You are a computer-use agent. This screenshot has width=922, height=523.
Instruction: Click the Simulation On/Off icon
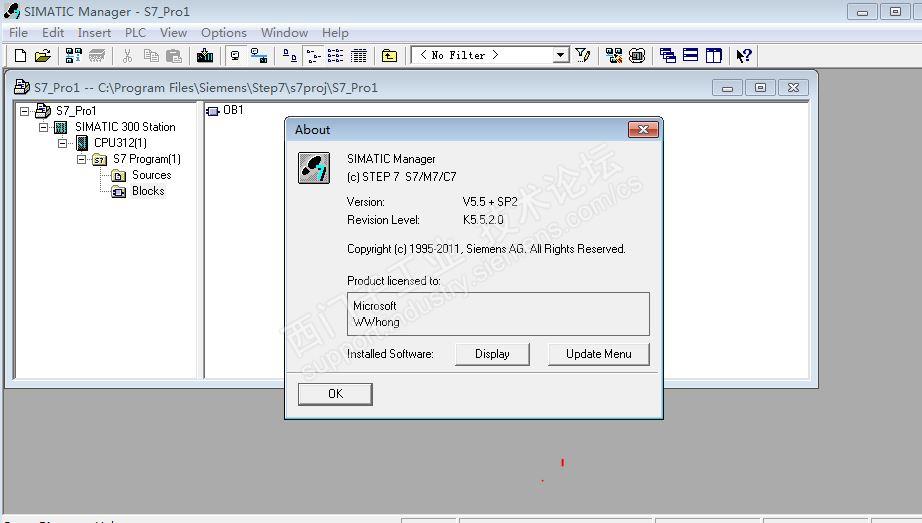pos(637,55)
